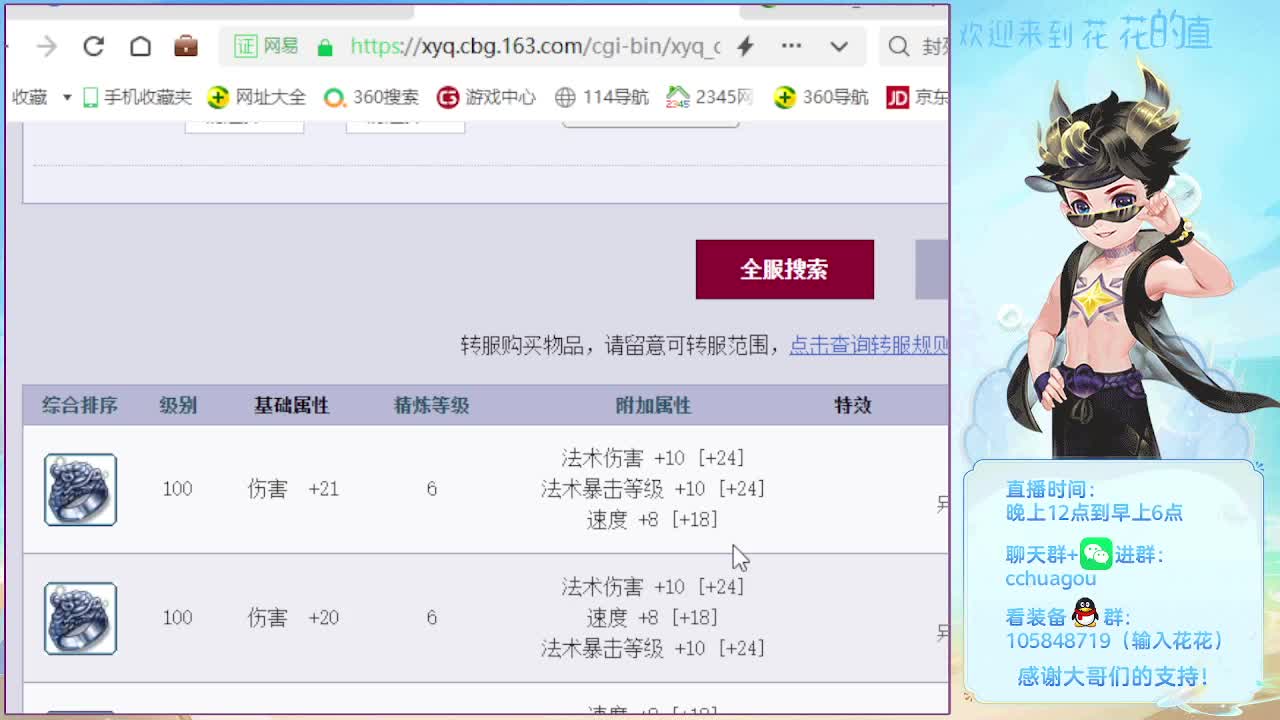Expand the 收藏 bookmarks dropdown arrow
This screenshot has width=1280, height=720.
(67, 97)
